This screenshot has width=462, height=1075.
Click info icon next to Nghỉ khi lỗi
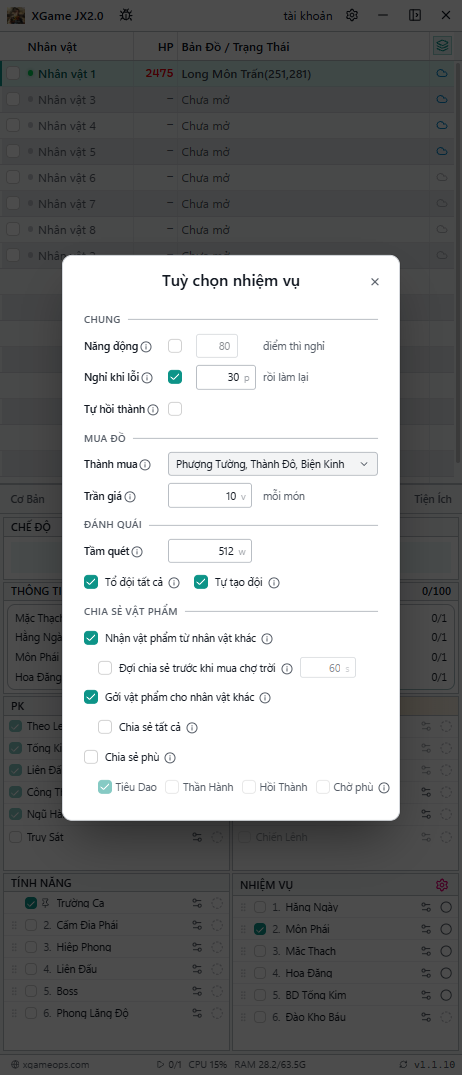147,378
